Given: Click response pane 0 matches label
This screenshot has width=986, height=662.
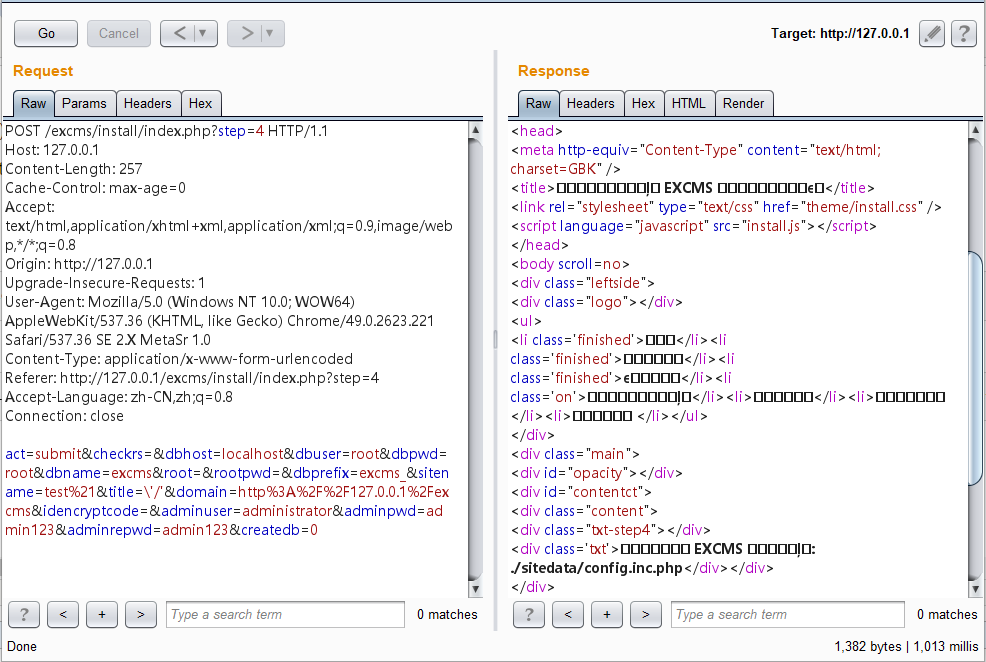Looking at the screenshot, I should coord(947,614).
